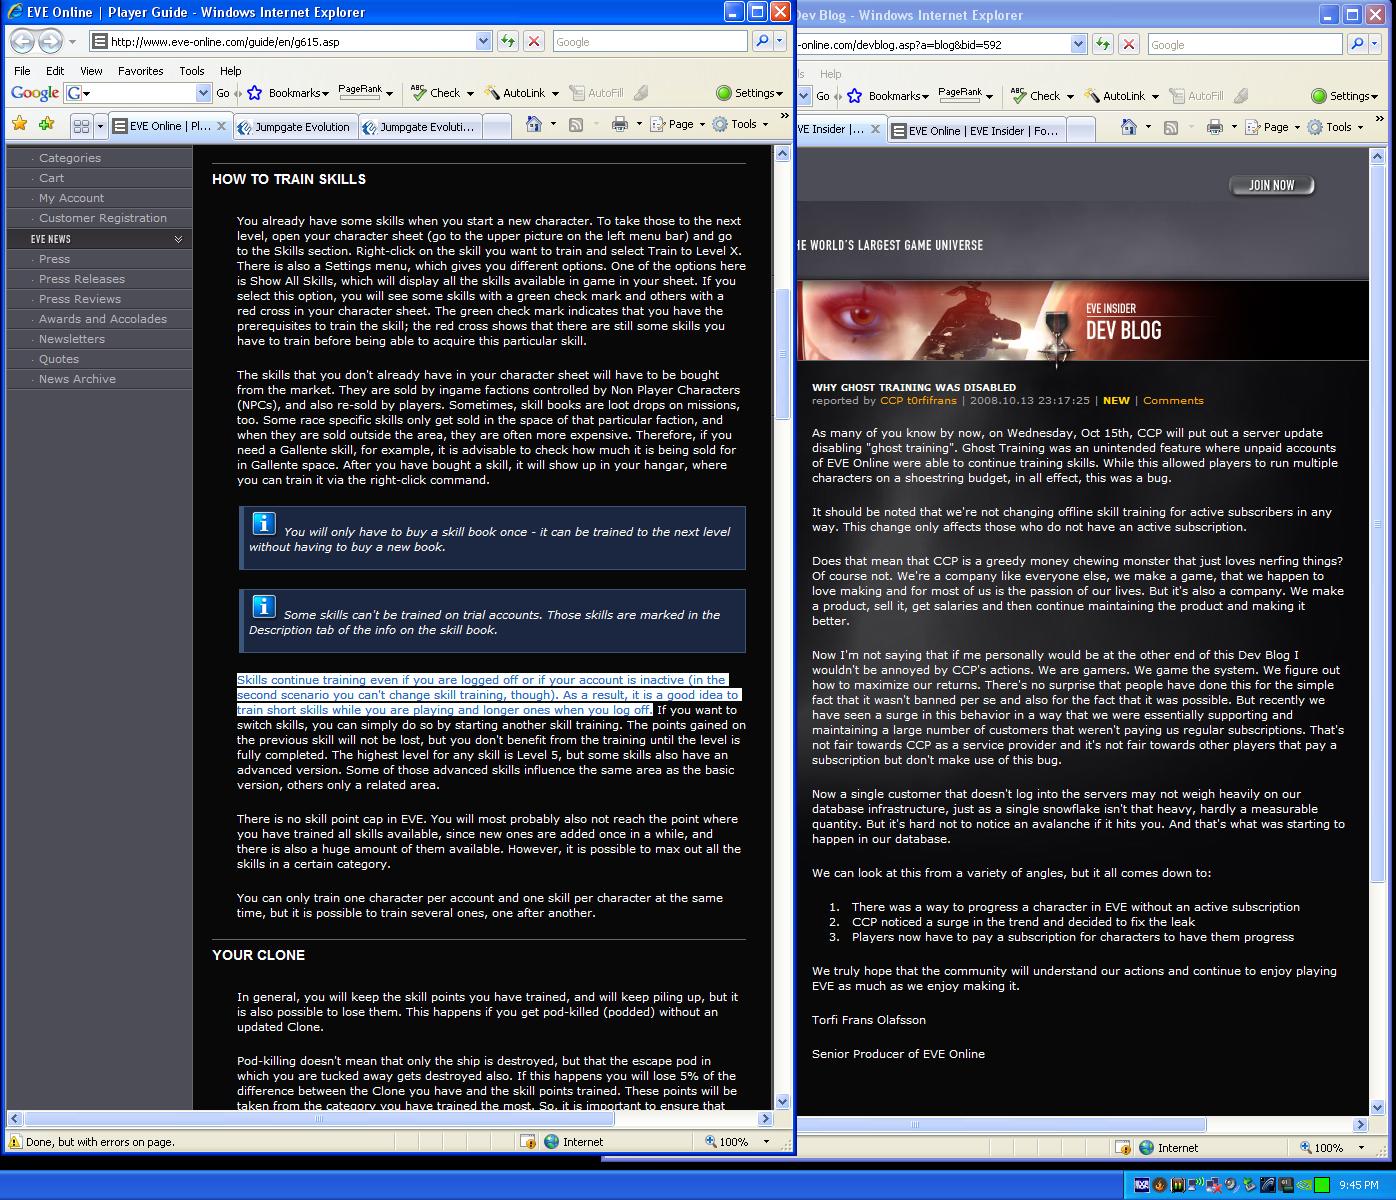Viewport: 1396px width, 1200px height.
Task: Open address bar dropdown in Player Guide window
Action: [484, 41]
